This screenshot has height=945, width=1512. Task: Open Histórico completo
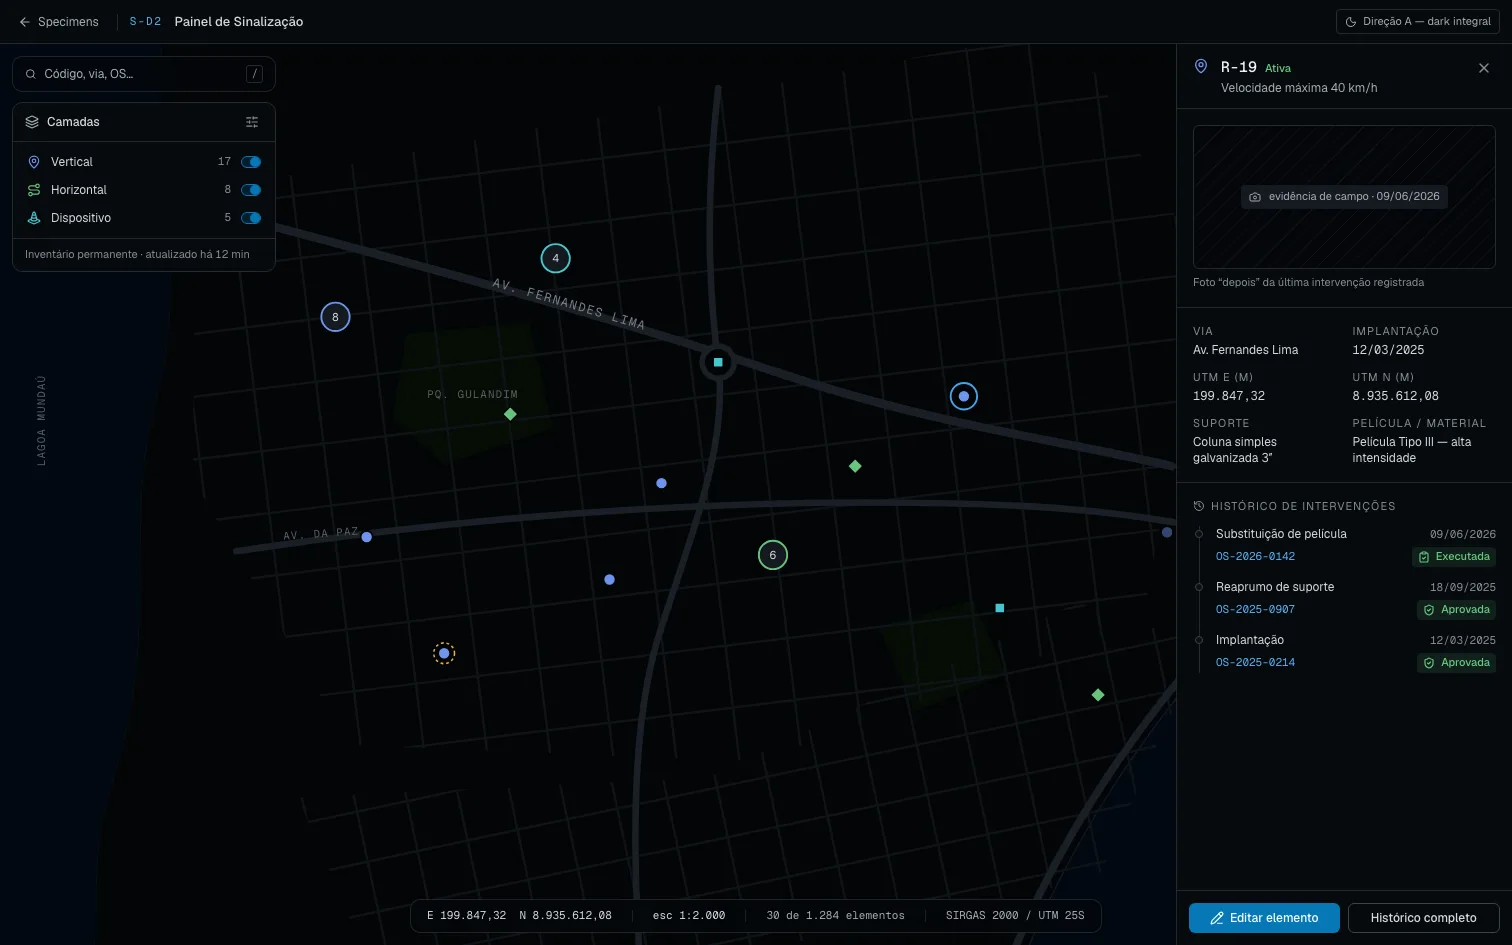1424,918
